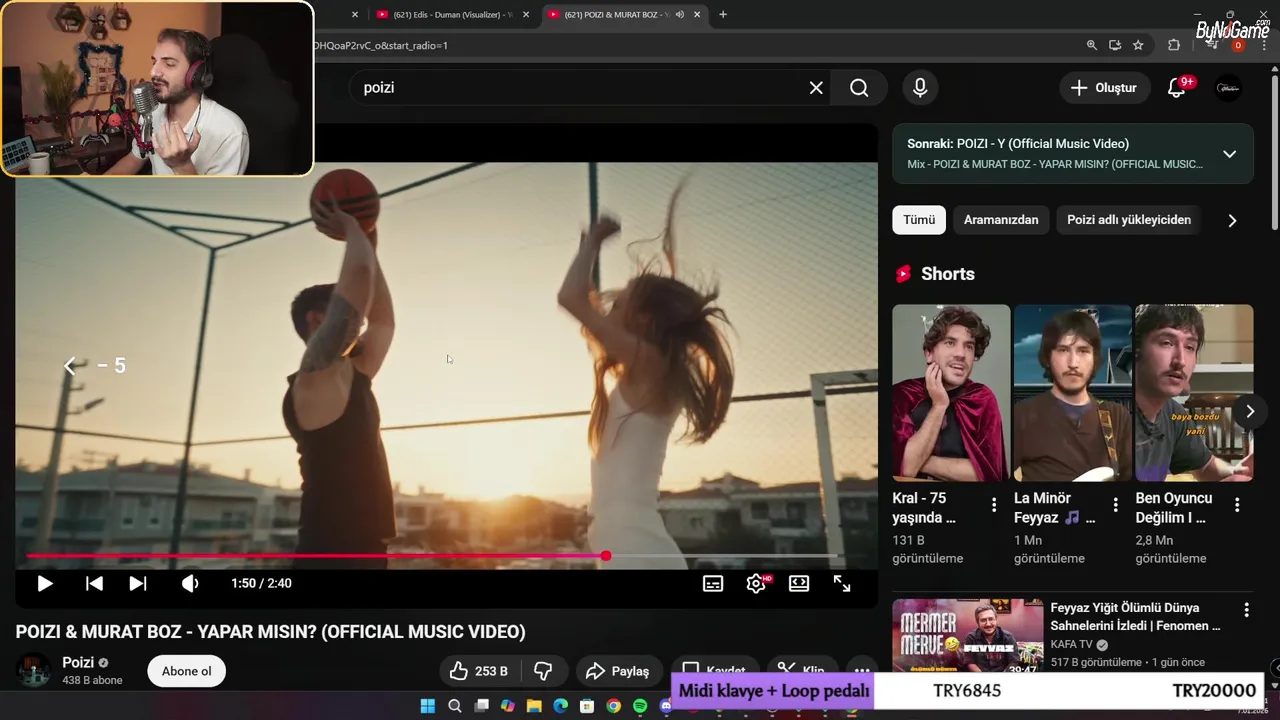Screen dimensions: 1280x720
Task: Start voice search with the microphone icon
Action: pos(920,88)
